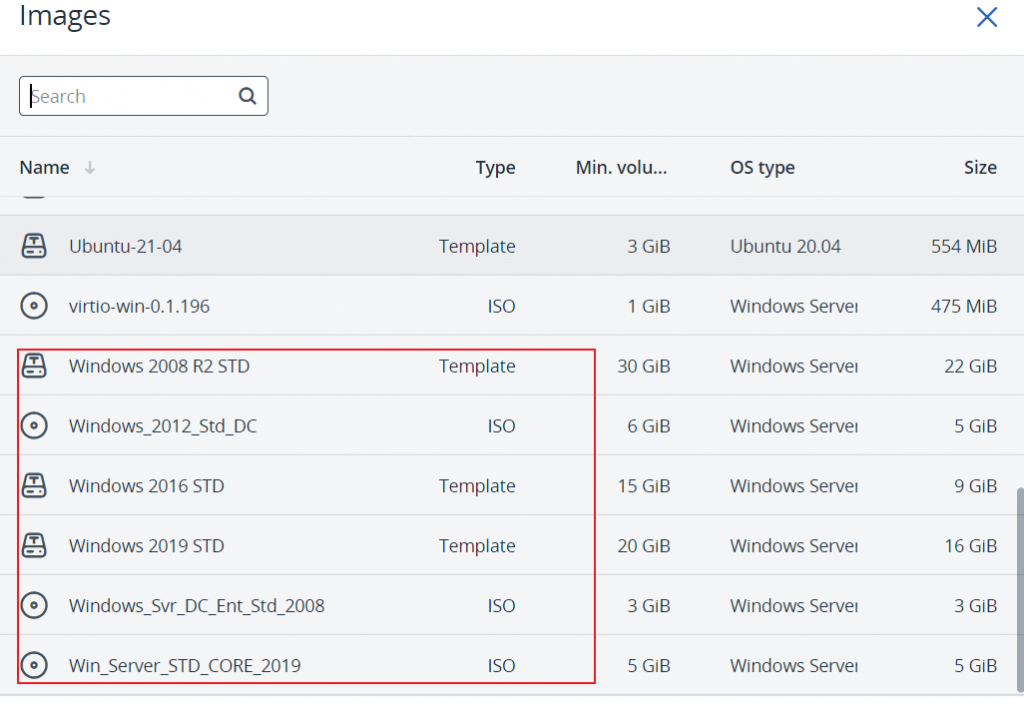1024x711 pixels.
Task: Click the Ubuntu-21-04 template icon
Action: (34, 246)
